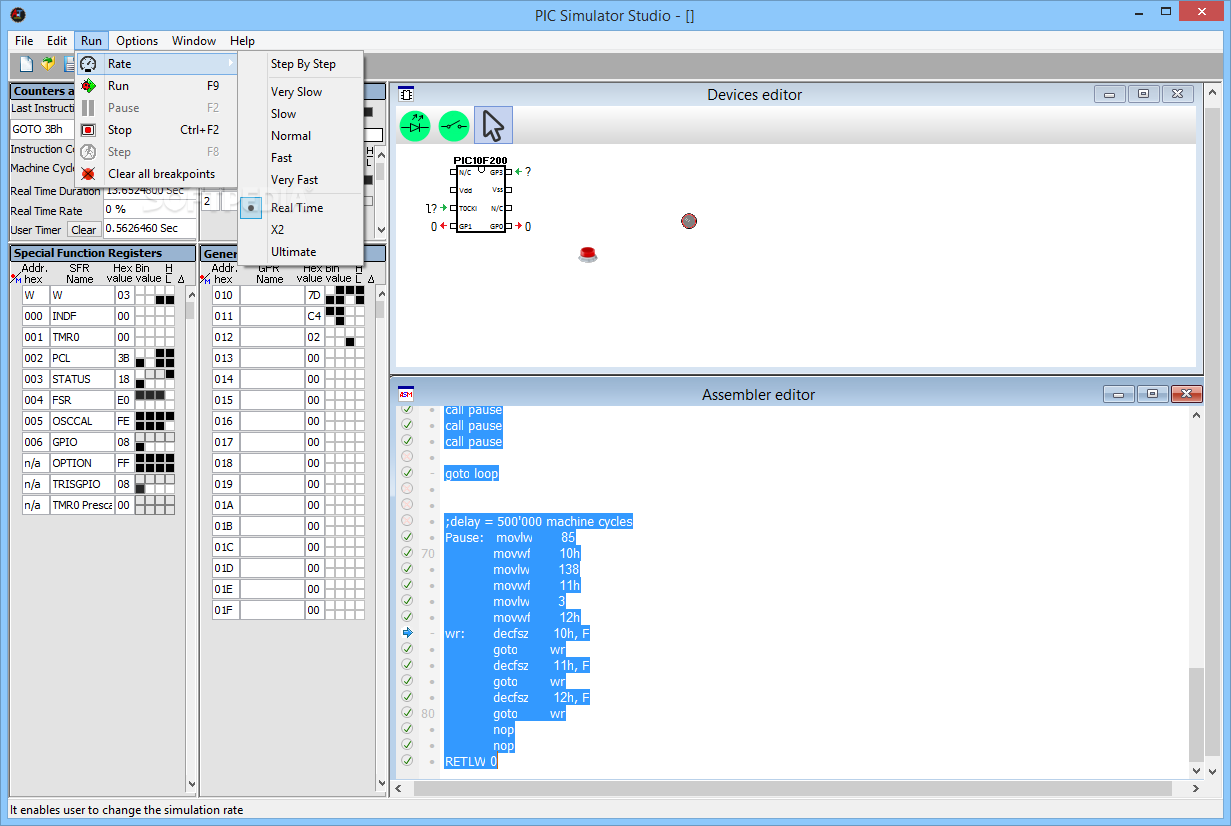Open the Help menu
This screenshot has height=826, width=1231.
242,41
